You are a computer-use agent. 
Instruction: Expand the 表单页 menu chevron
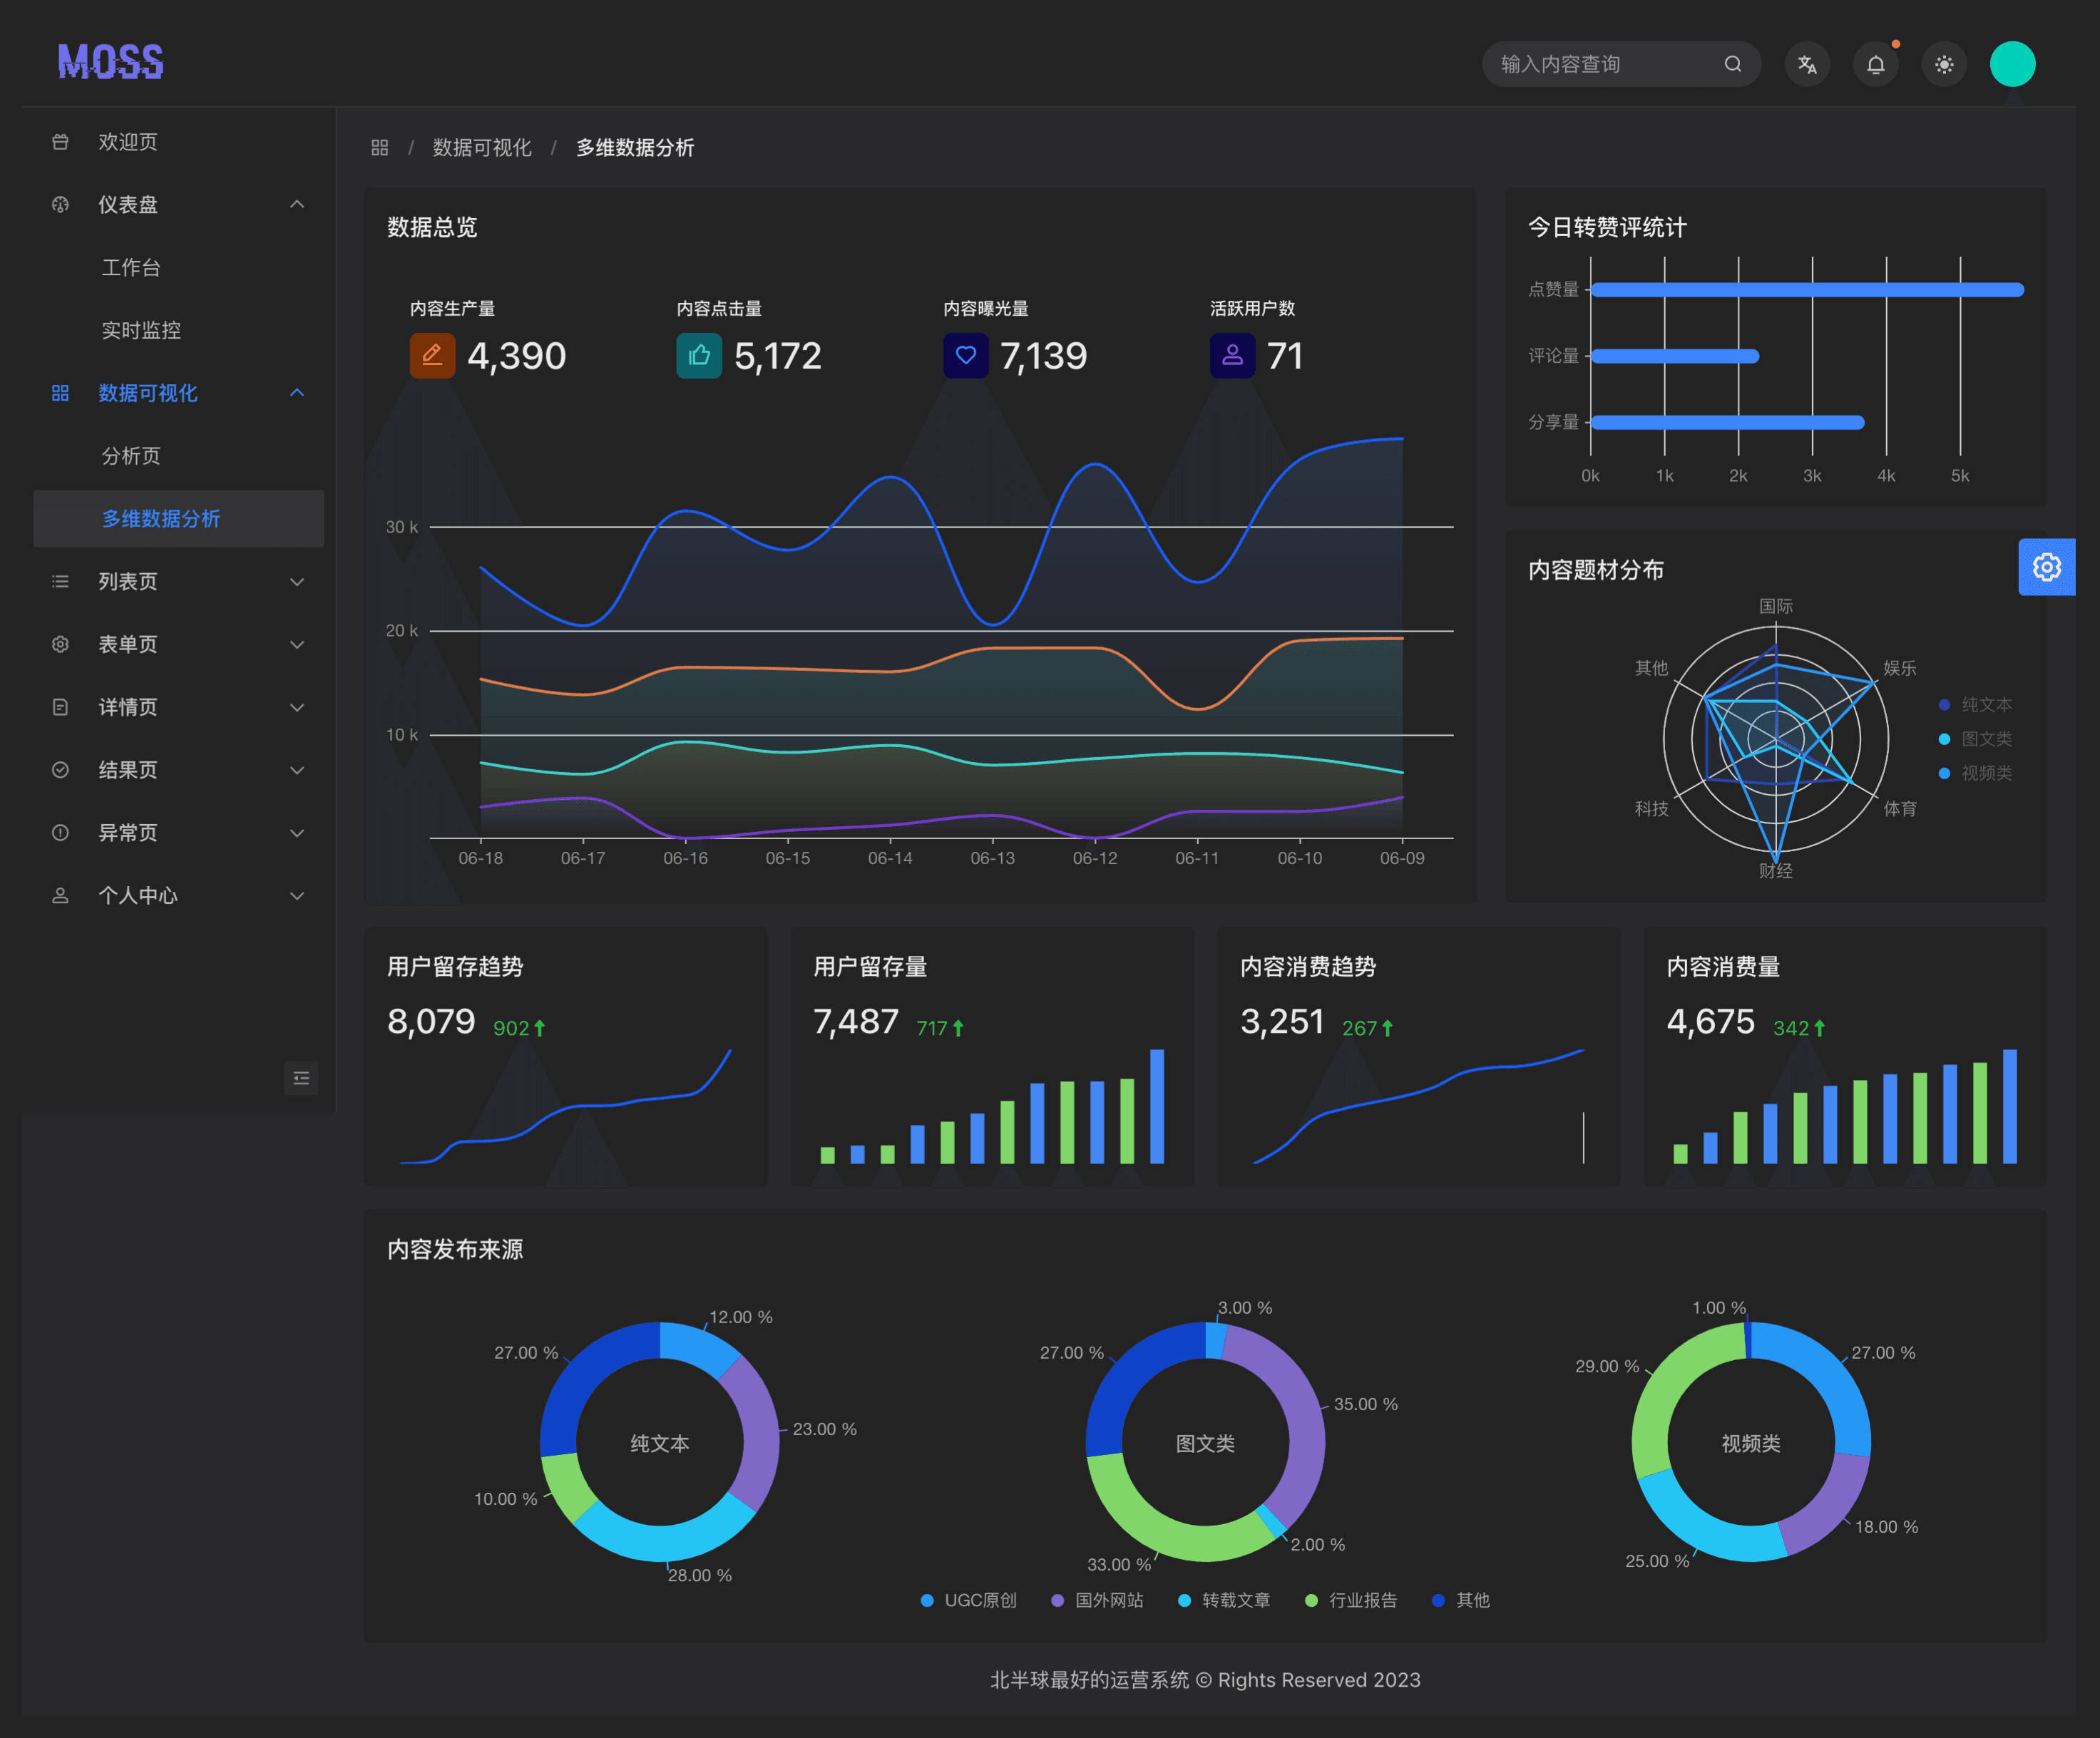pyautogui.click(x=297, y=645)
